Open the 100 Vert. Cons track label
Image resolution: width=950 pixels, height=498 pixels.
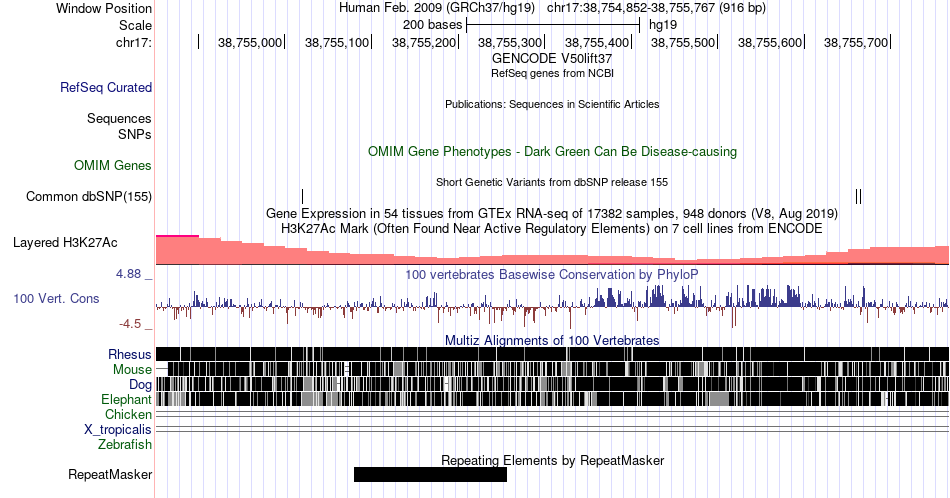[56, 298]
